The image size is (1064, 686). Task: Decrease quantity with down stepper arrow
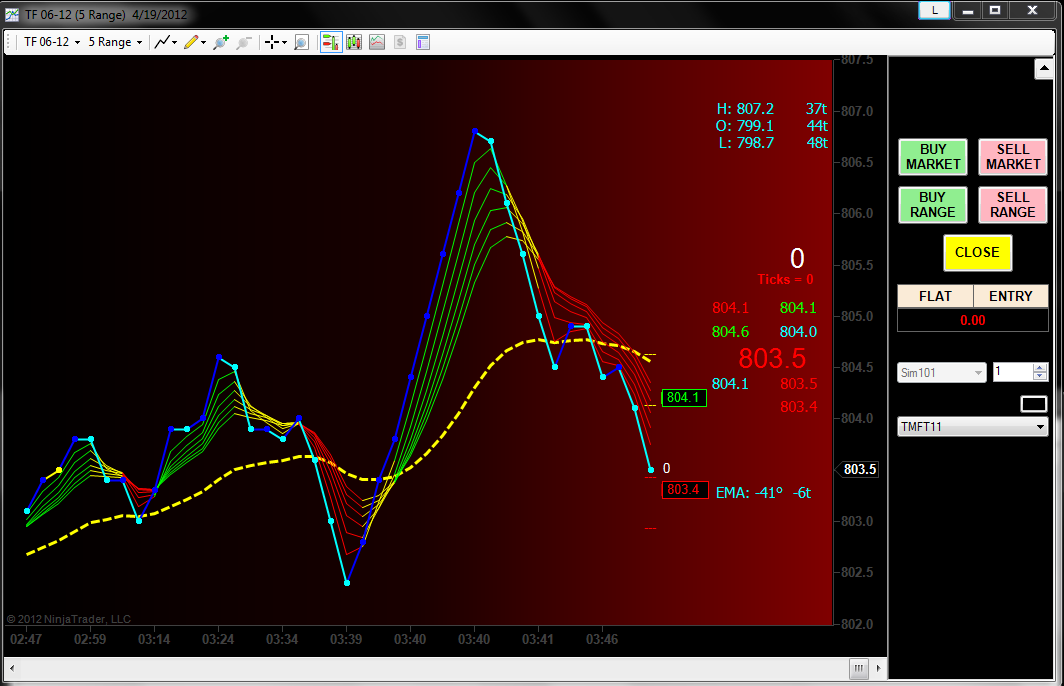(x=1040, y=377)
